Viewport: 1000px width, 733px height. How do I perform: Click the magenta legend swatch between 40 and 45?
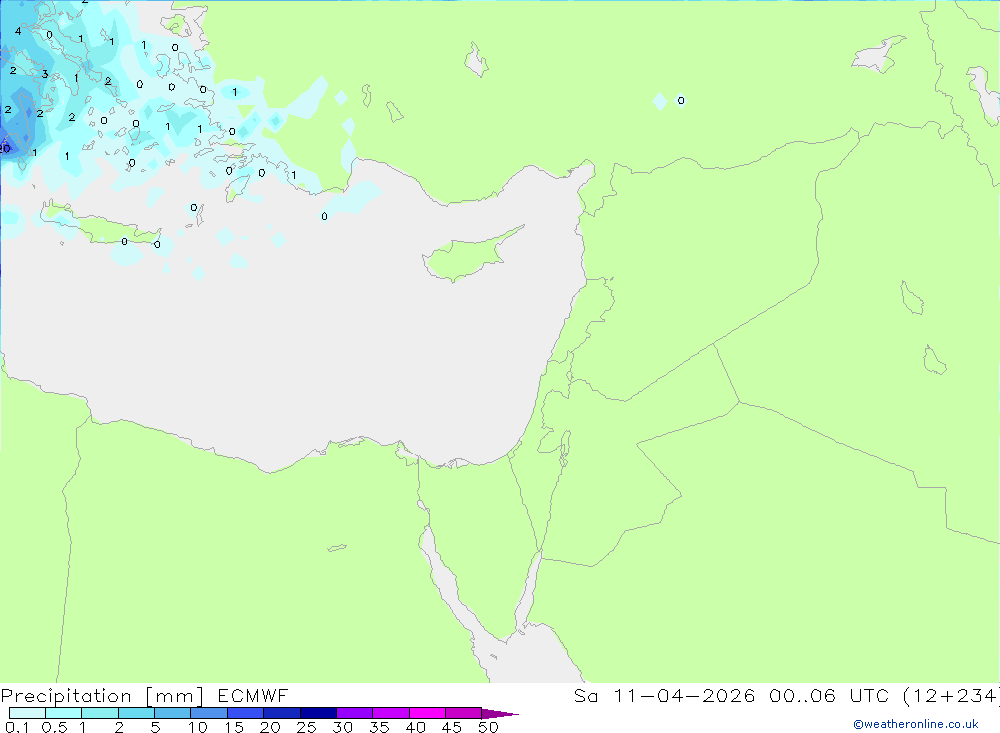[x=427, y=713]
